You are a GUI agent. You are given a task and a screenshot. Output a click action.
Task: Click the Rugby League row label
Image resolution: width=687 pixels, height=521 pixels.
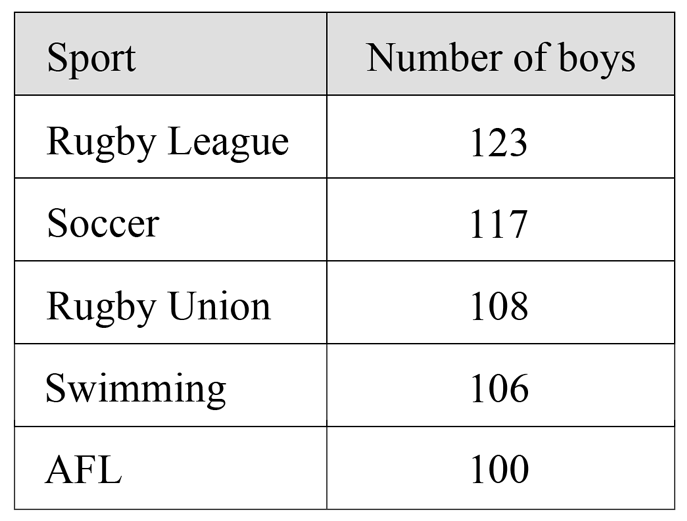[167, 142]
